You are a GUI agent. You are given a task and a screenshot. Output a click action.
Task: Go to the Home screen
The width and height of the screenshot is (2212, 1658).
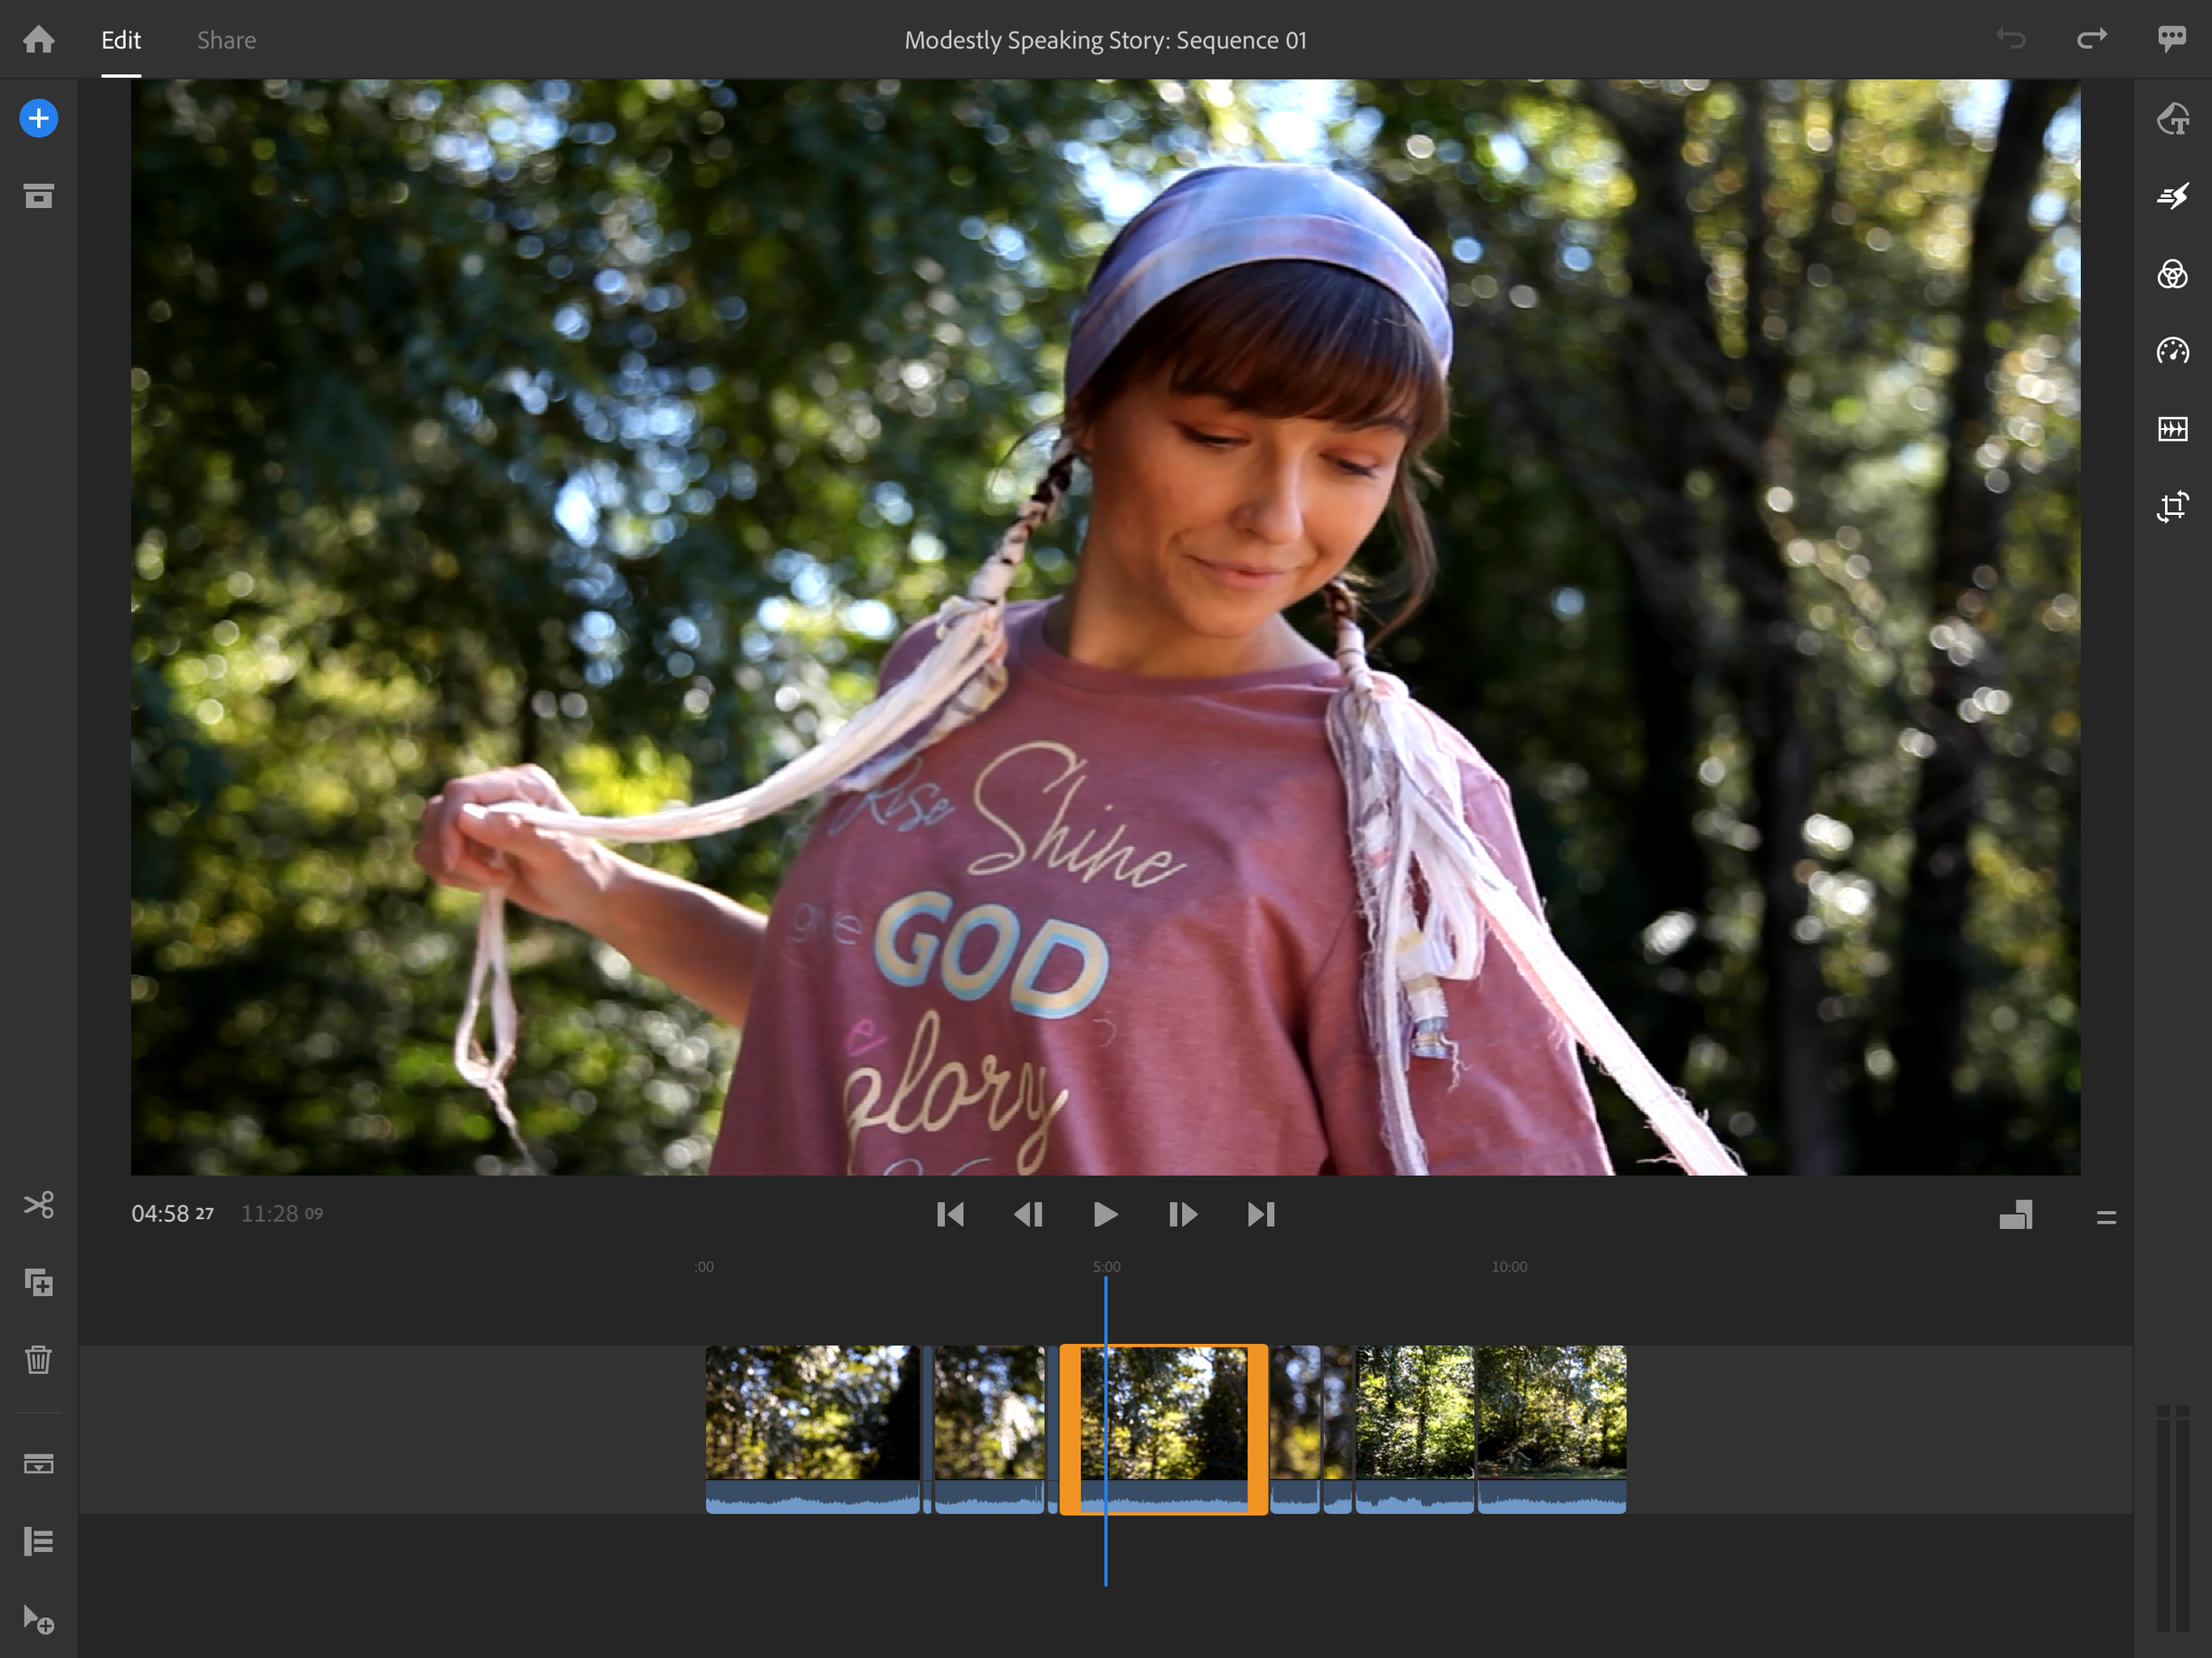click(x=39, y=40)
